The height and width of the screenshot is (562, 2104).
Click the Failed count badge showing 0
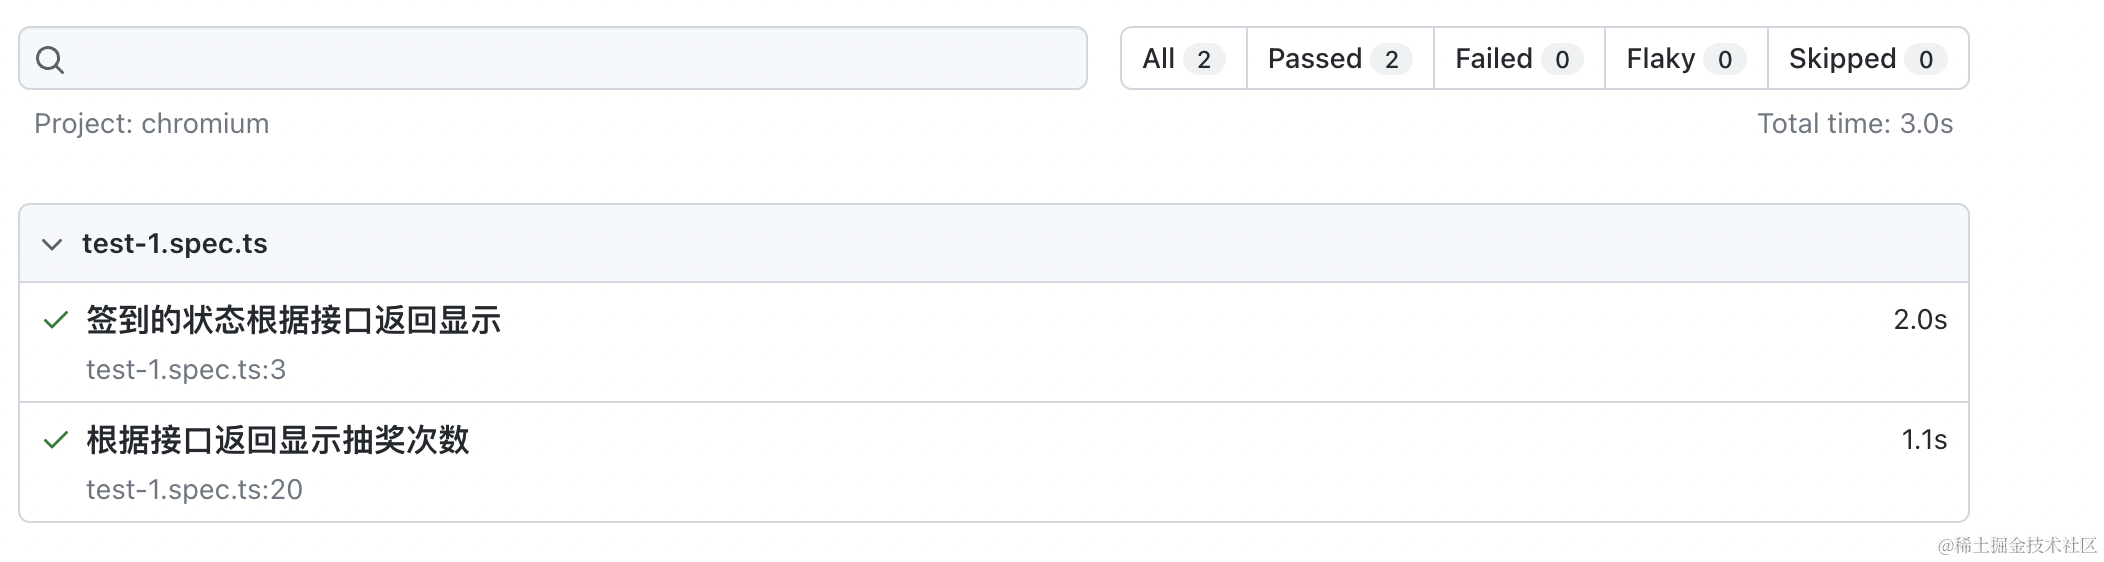click(1562, 60)
